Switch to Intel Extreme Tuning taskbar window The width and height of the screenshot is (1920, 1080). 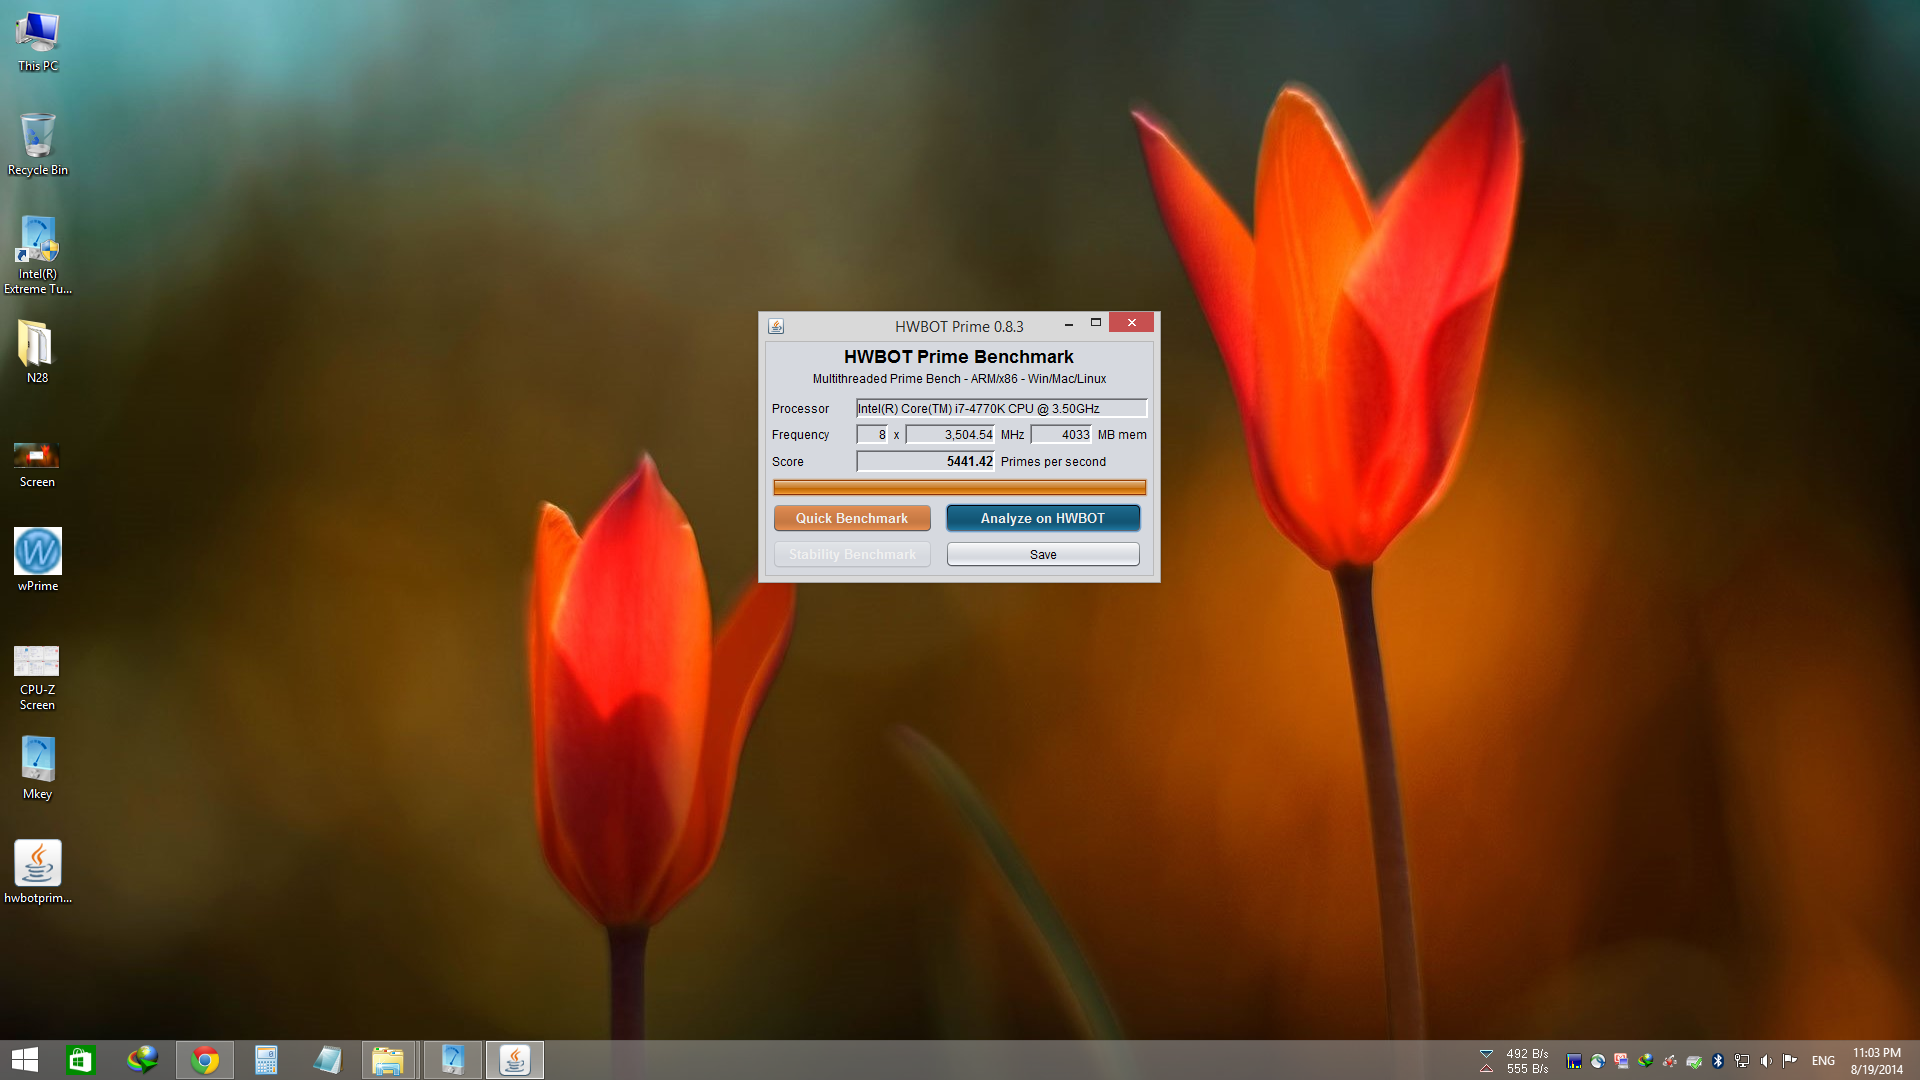coord(453,1060)
